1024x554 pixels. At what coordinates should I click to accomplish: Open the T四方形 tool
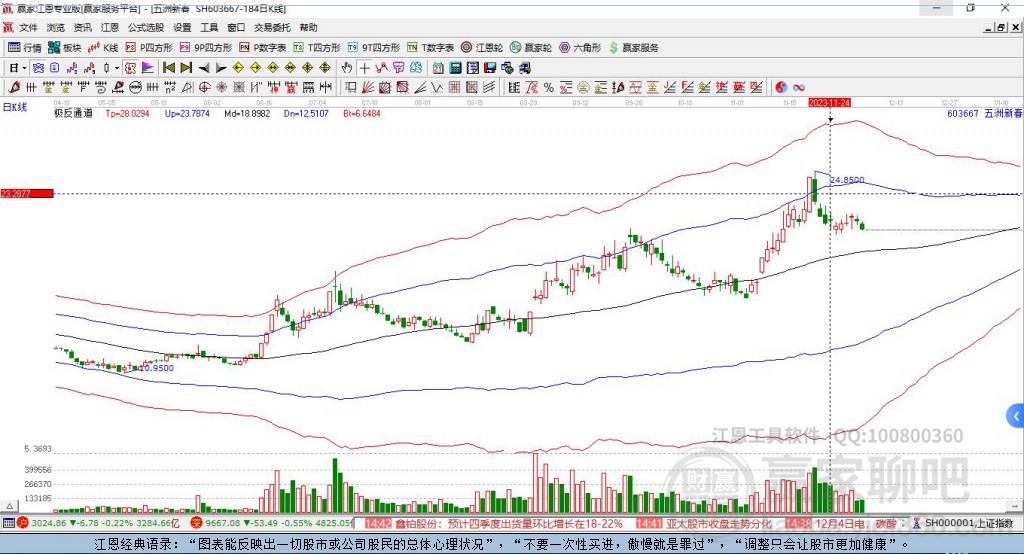tap(317, 48)
